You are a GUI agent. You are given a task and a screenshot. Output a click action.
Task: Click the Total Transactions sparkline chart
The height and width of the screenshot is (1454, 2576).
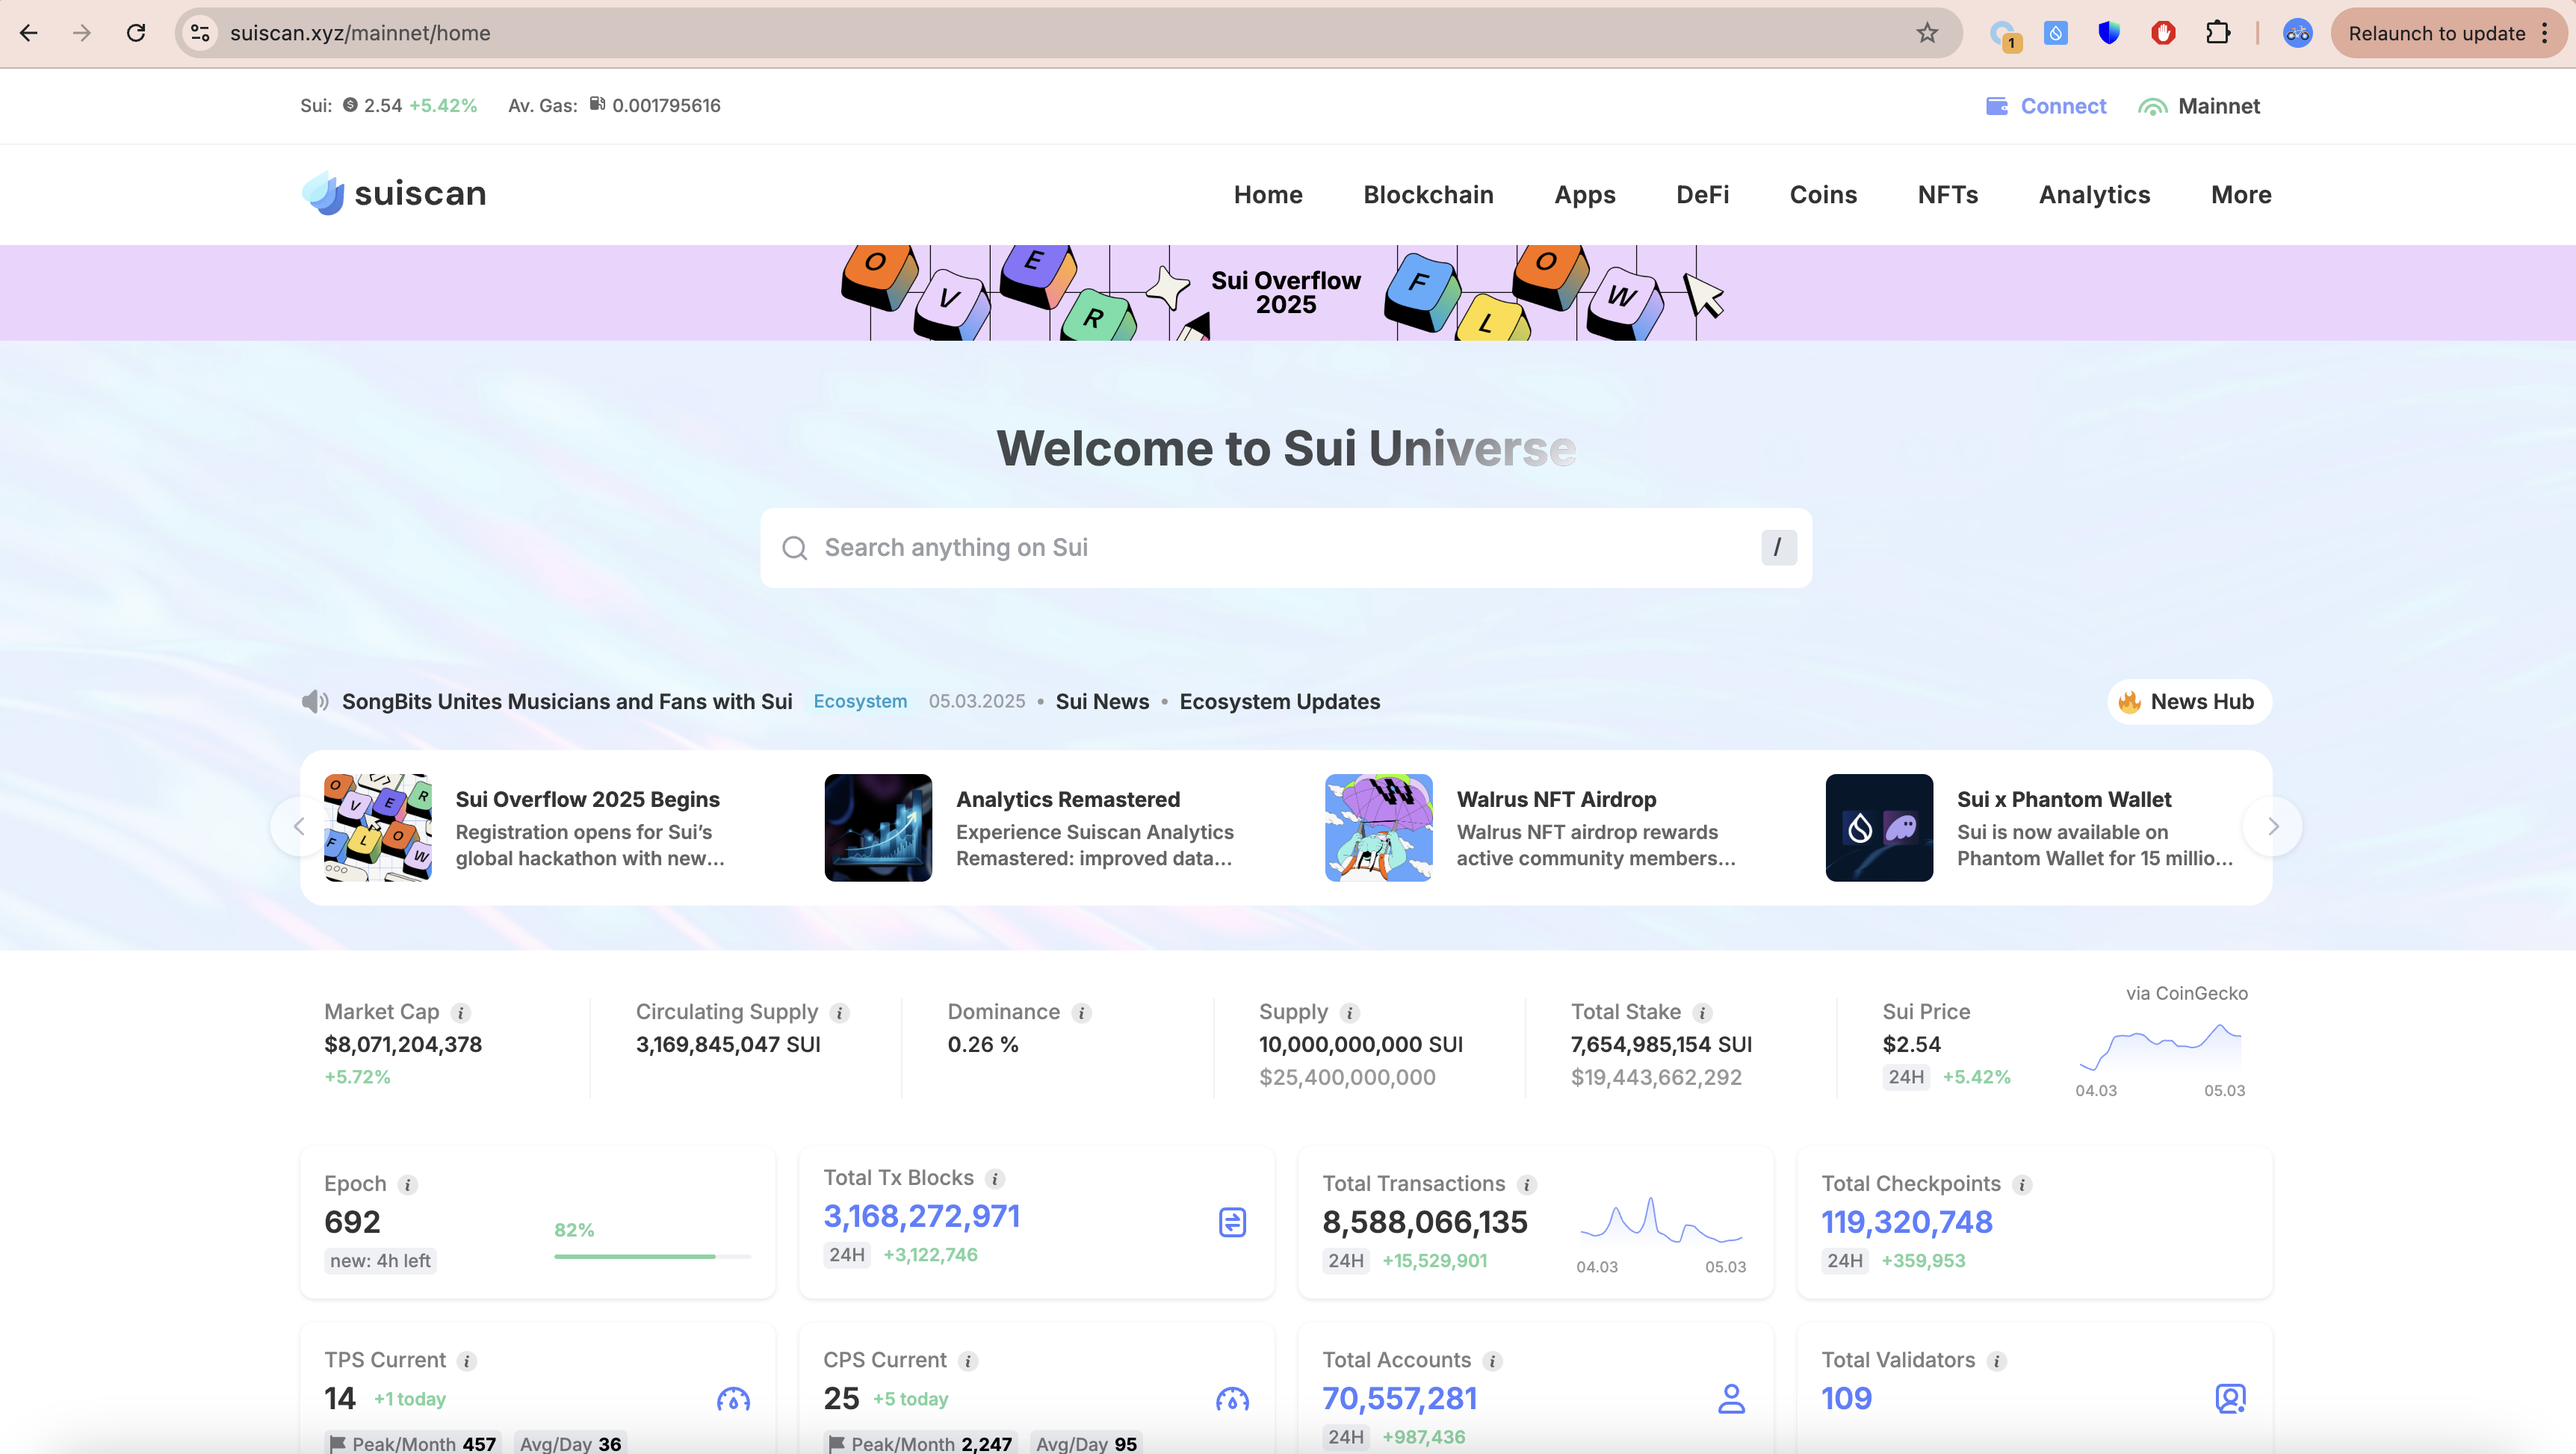pyautogui.click(x=1661, y=1220)
